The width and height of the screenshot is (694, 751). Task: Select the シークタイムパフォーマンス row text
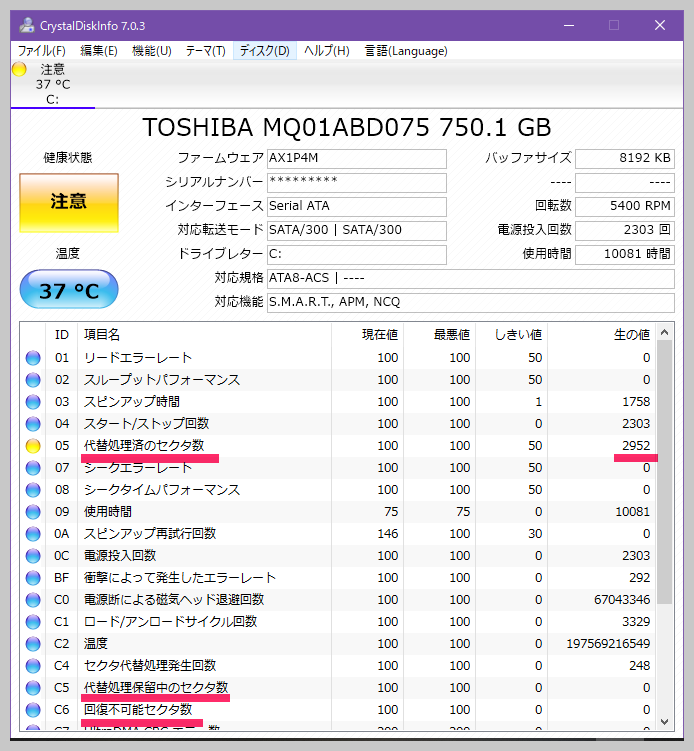pyautogui.click(x=162, y=490)
